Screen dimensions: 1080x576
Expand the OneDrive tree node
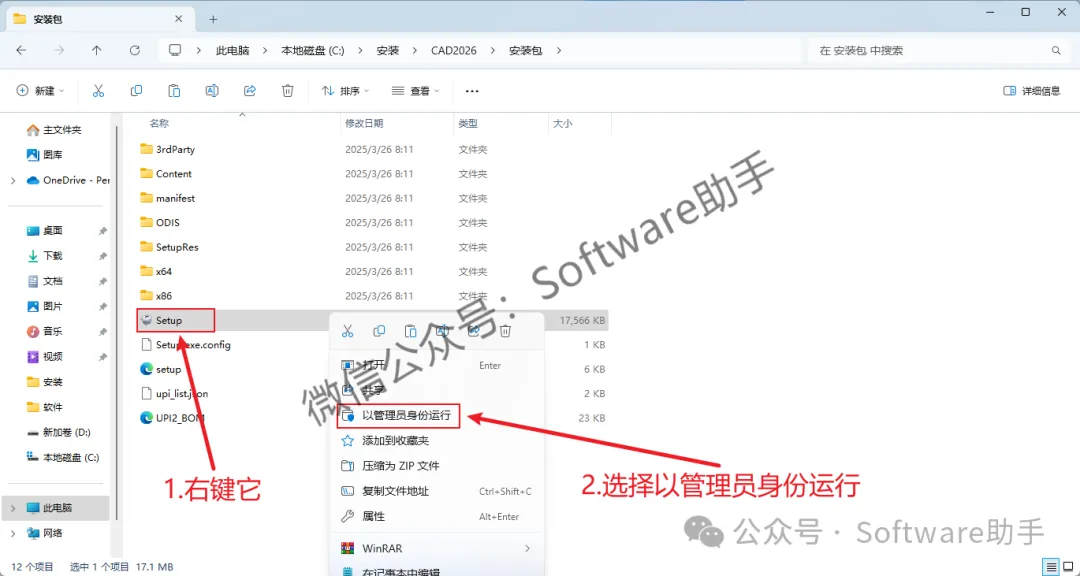point(13,181)
